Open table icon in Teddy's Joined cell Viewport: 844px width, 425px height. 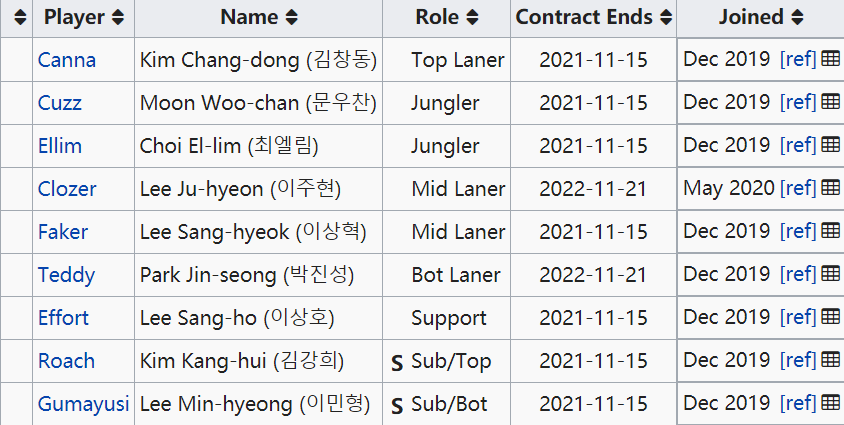[831, 274]
